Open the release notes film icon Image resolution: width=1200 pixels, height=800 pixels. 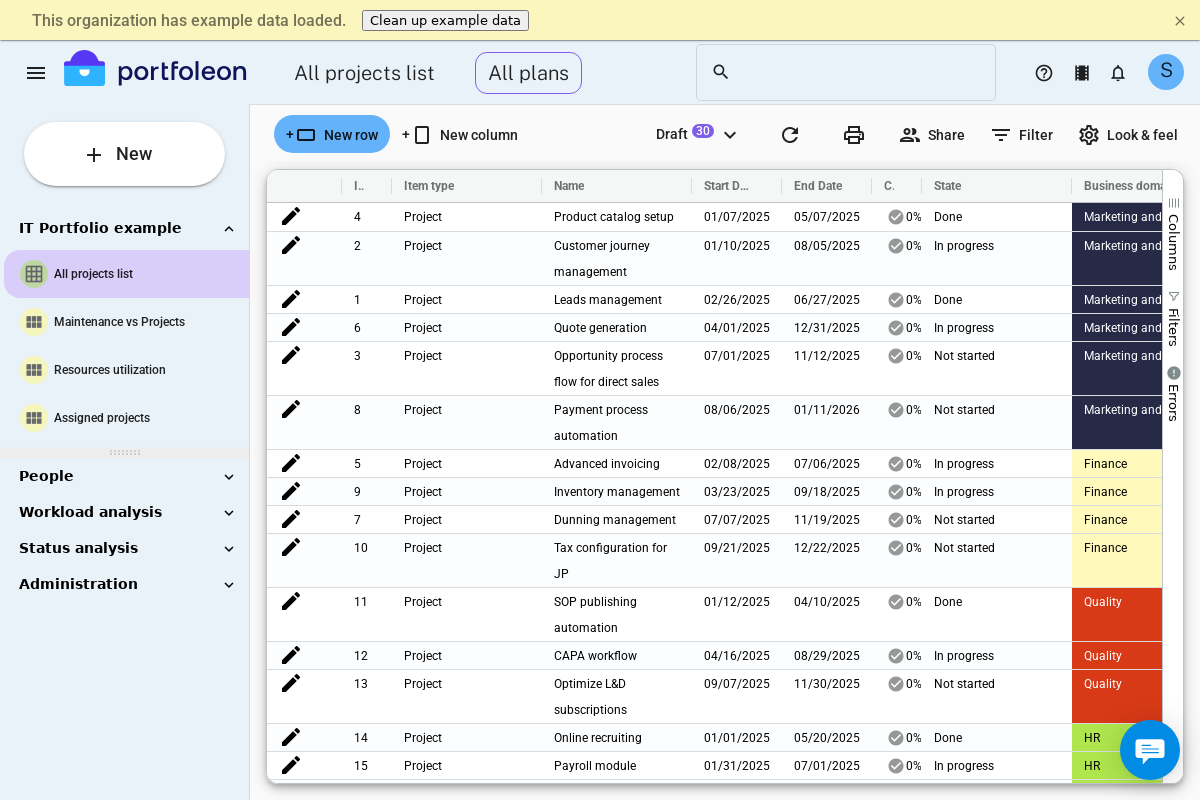click(1081, 73)
